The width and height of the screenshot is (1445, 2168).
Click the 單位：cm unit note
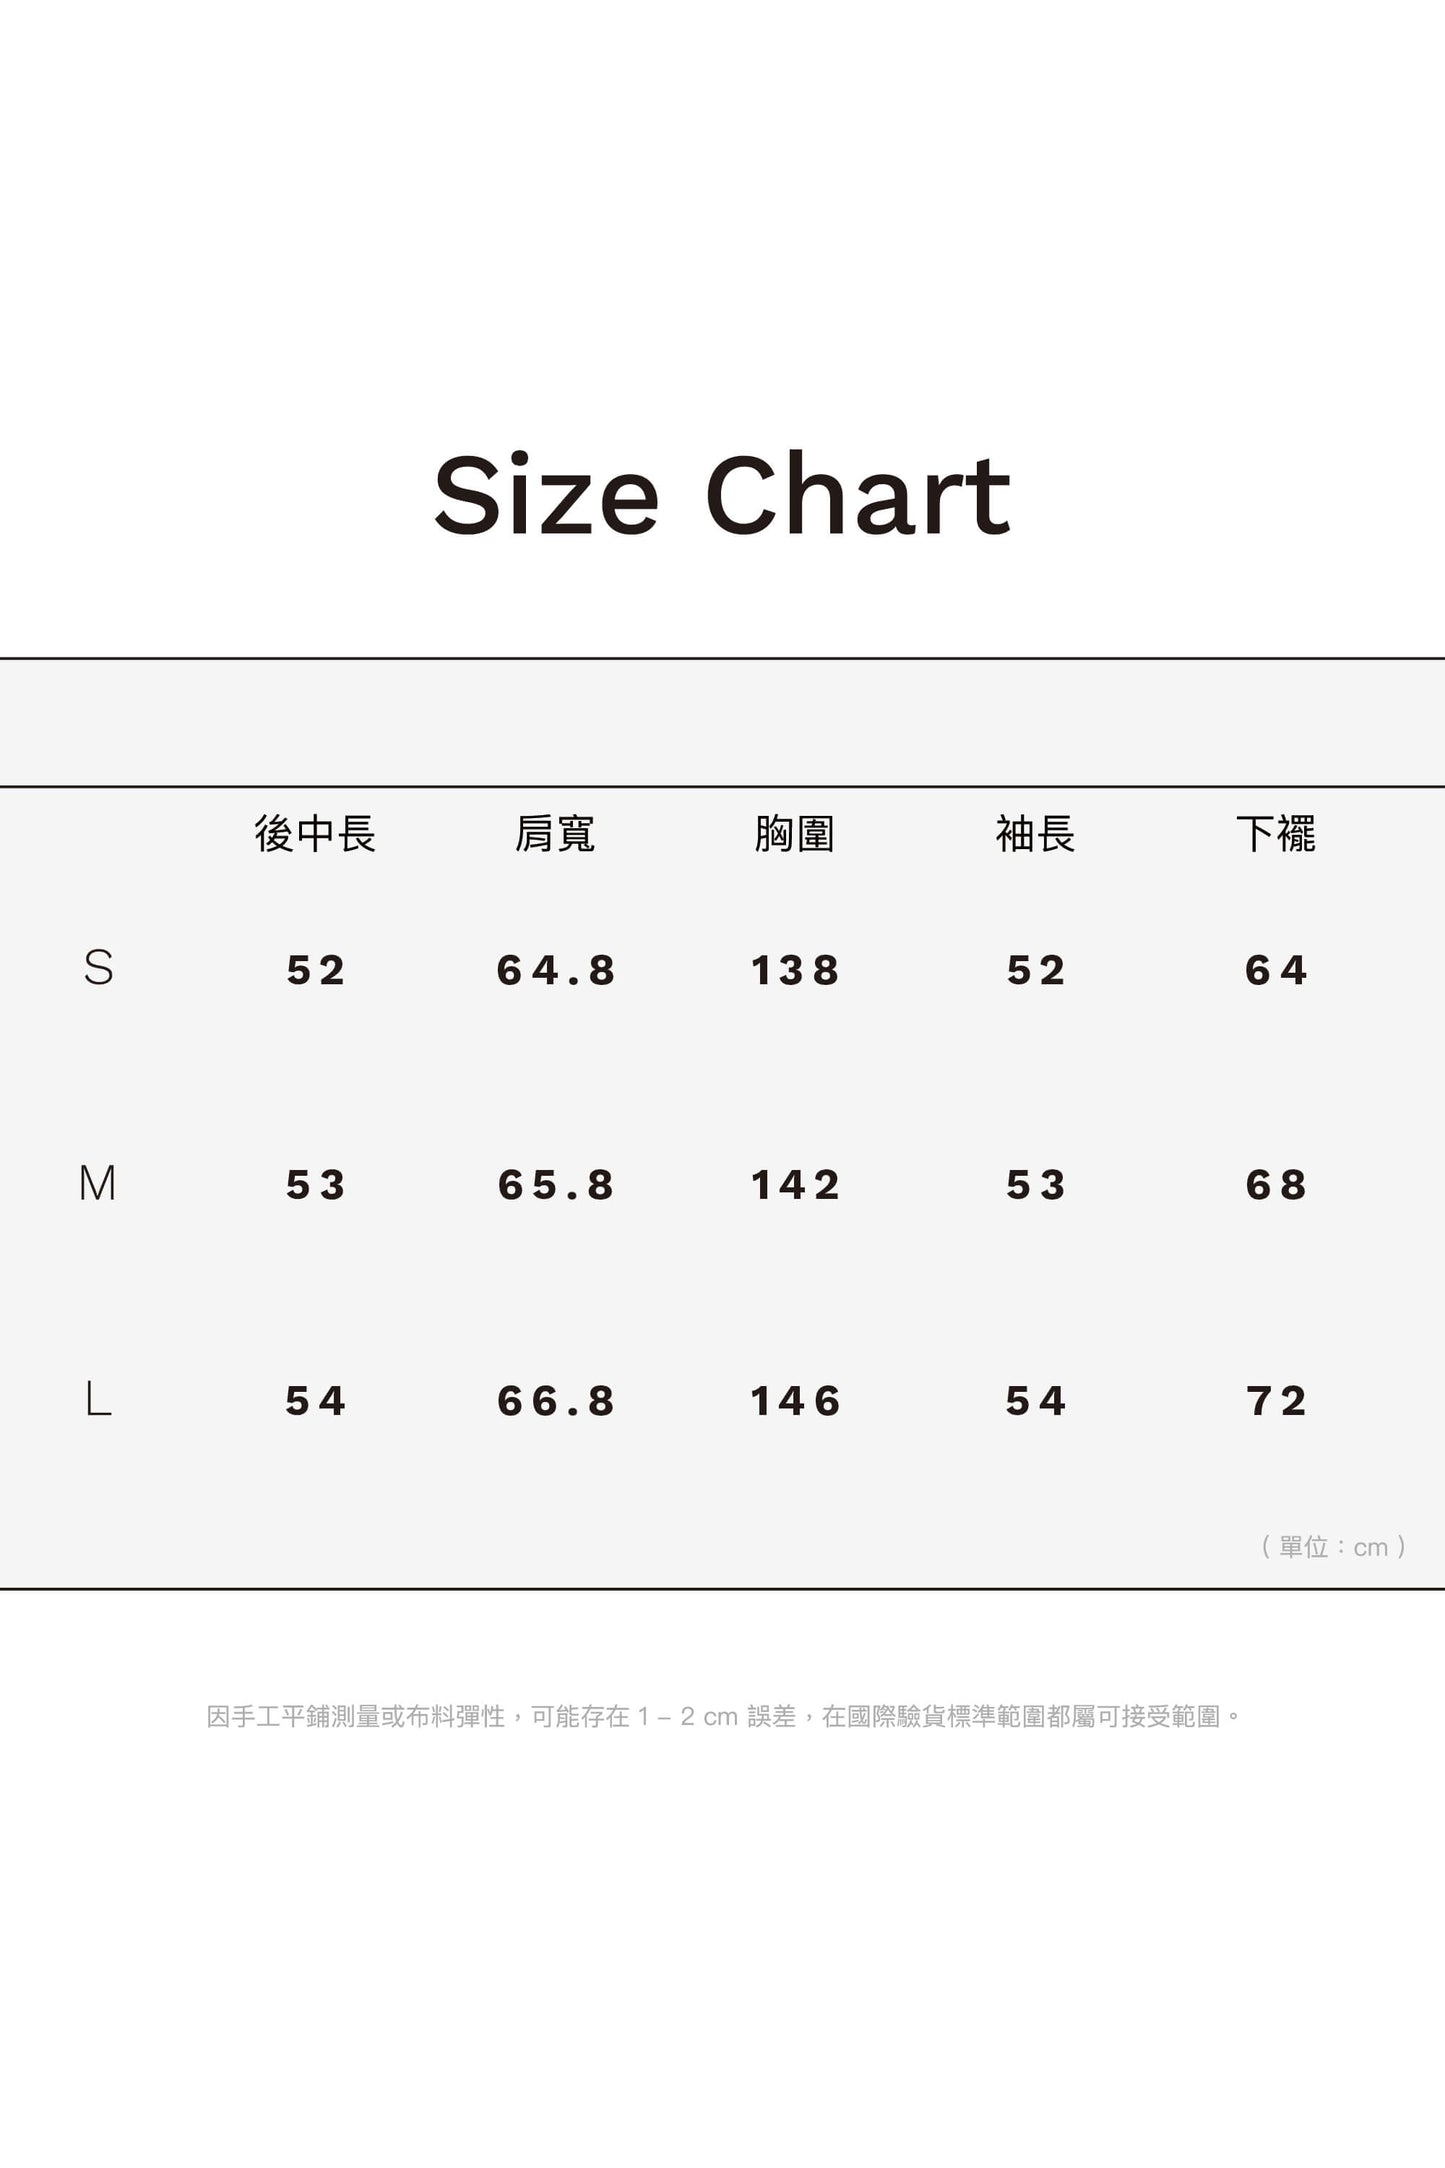1334,1547
